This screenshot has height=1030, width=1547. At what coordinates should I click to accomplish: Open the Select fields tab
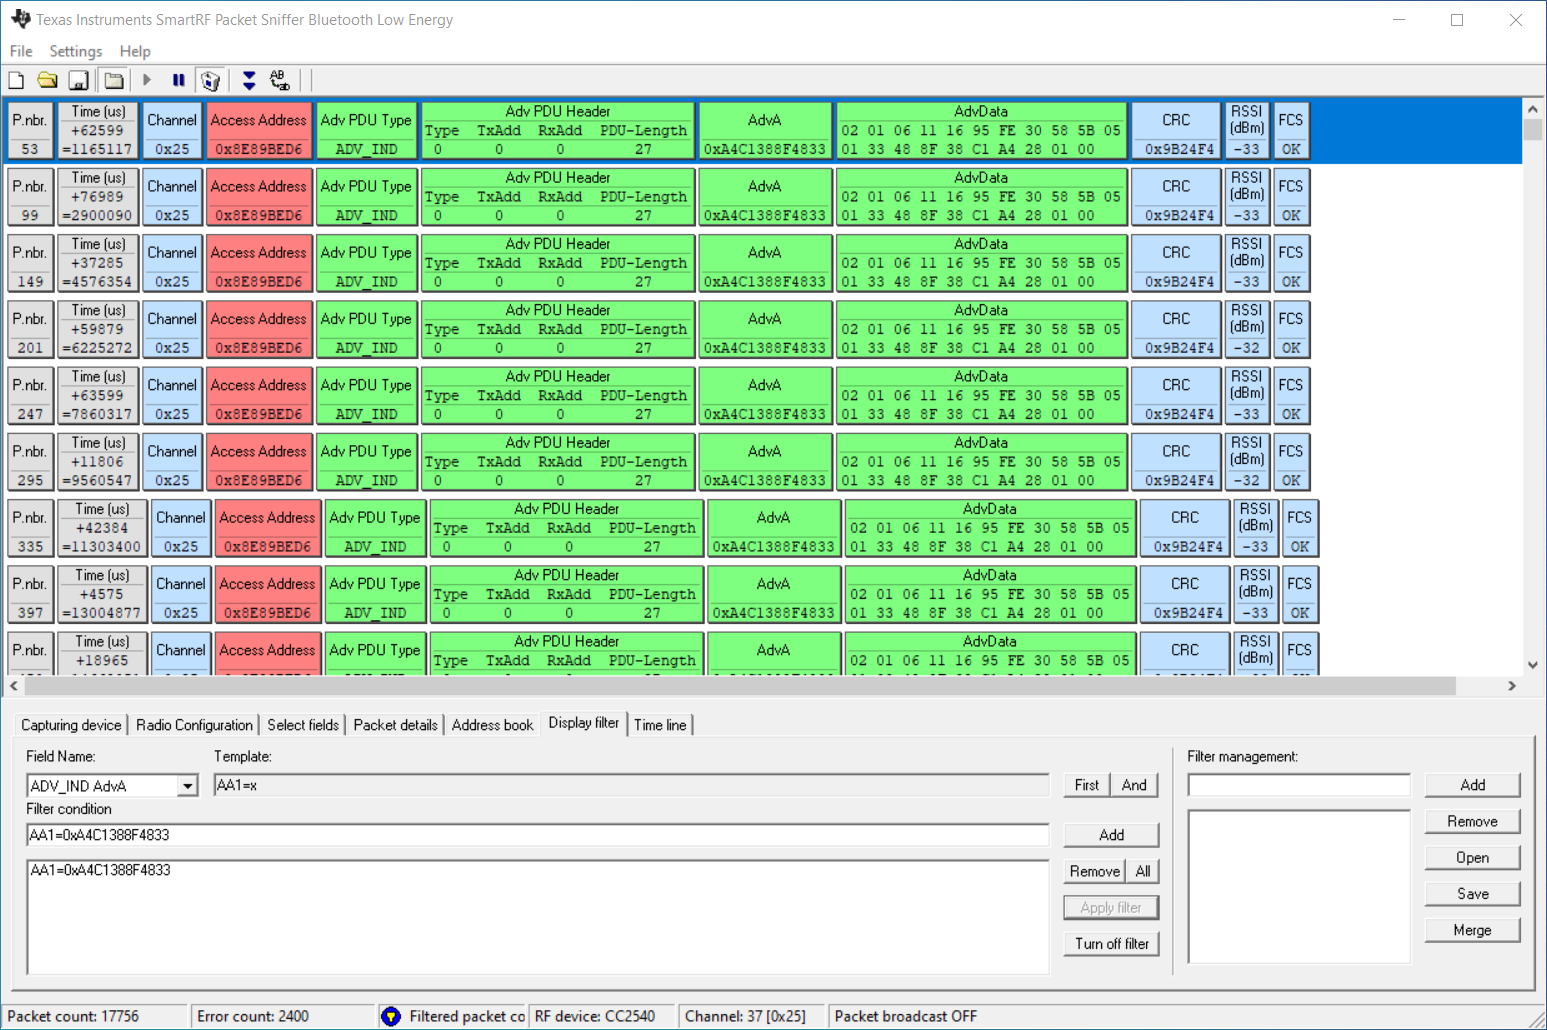[x=303, y=725]
